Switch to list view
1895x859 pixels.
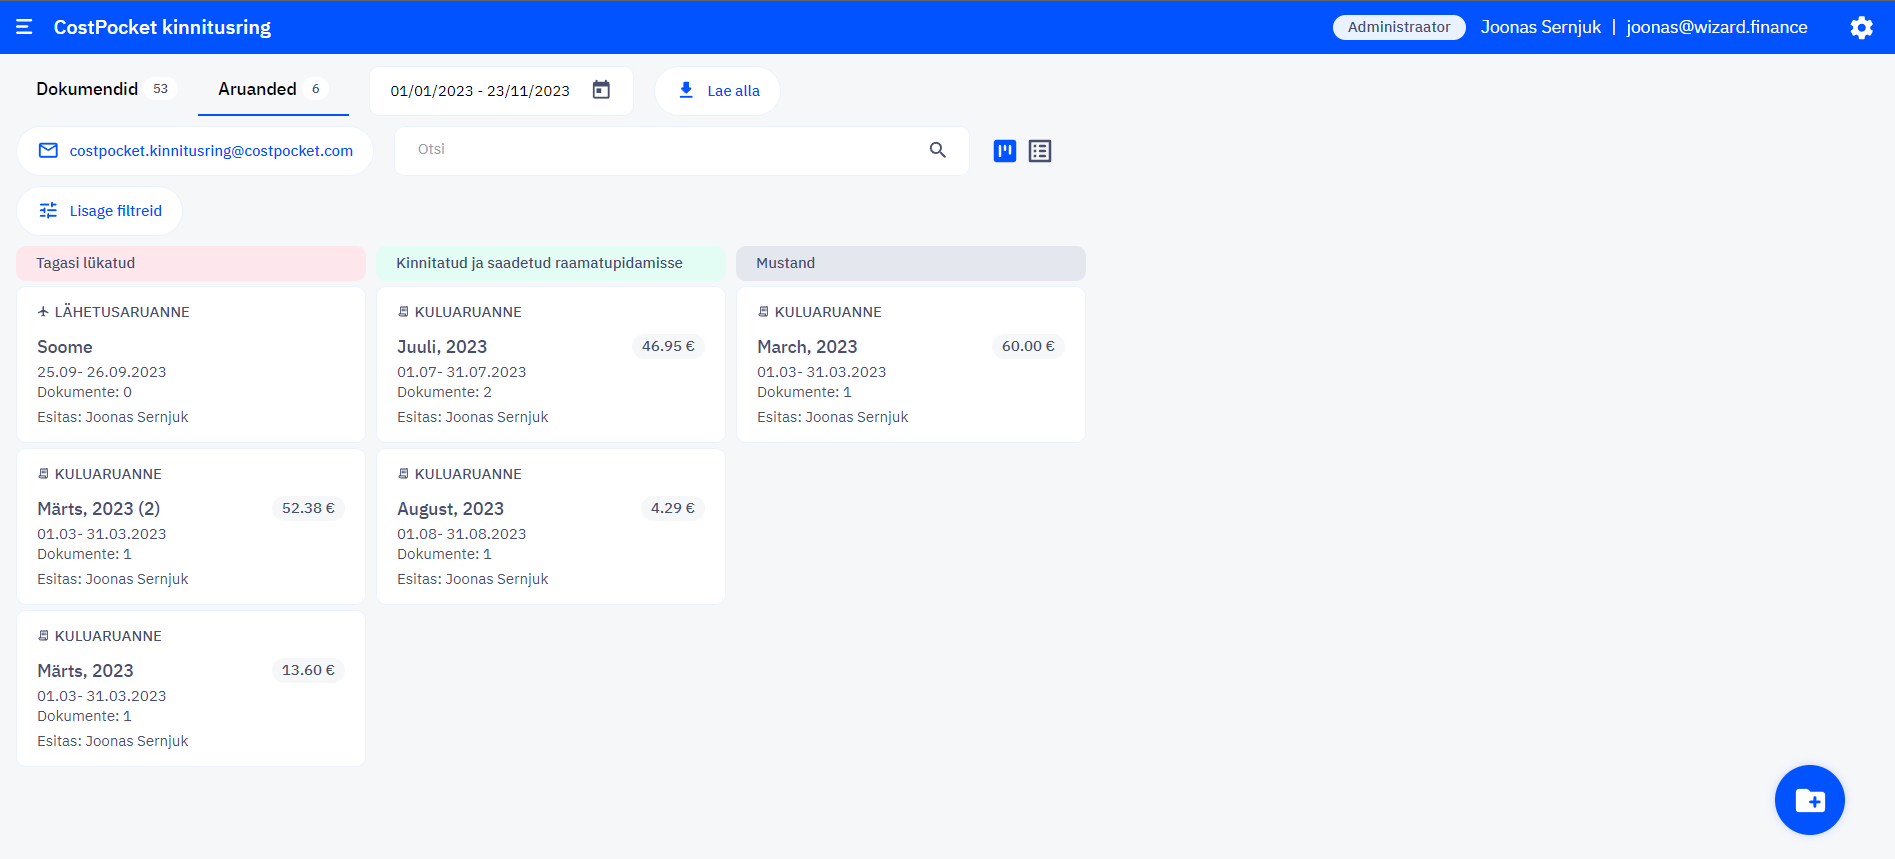(x=1040, y=151)
